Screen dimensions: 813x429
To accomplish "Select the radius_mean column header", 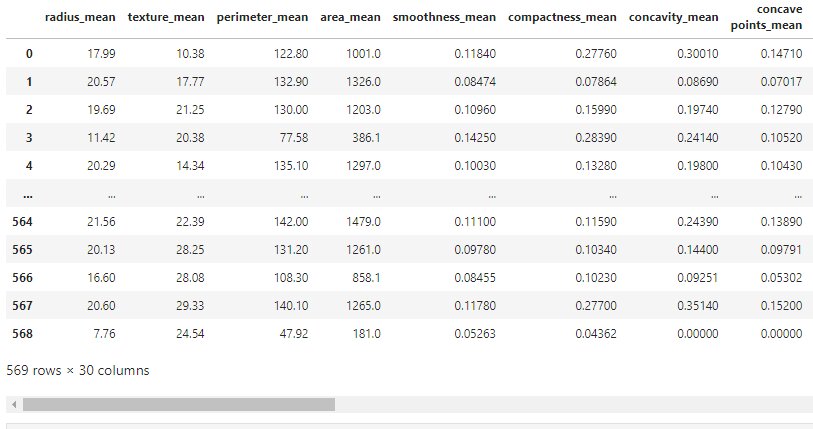I will point(80,19).
